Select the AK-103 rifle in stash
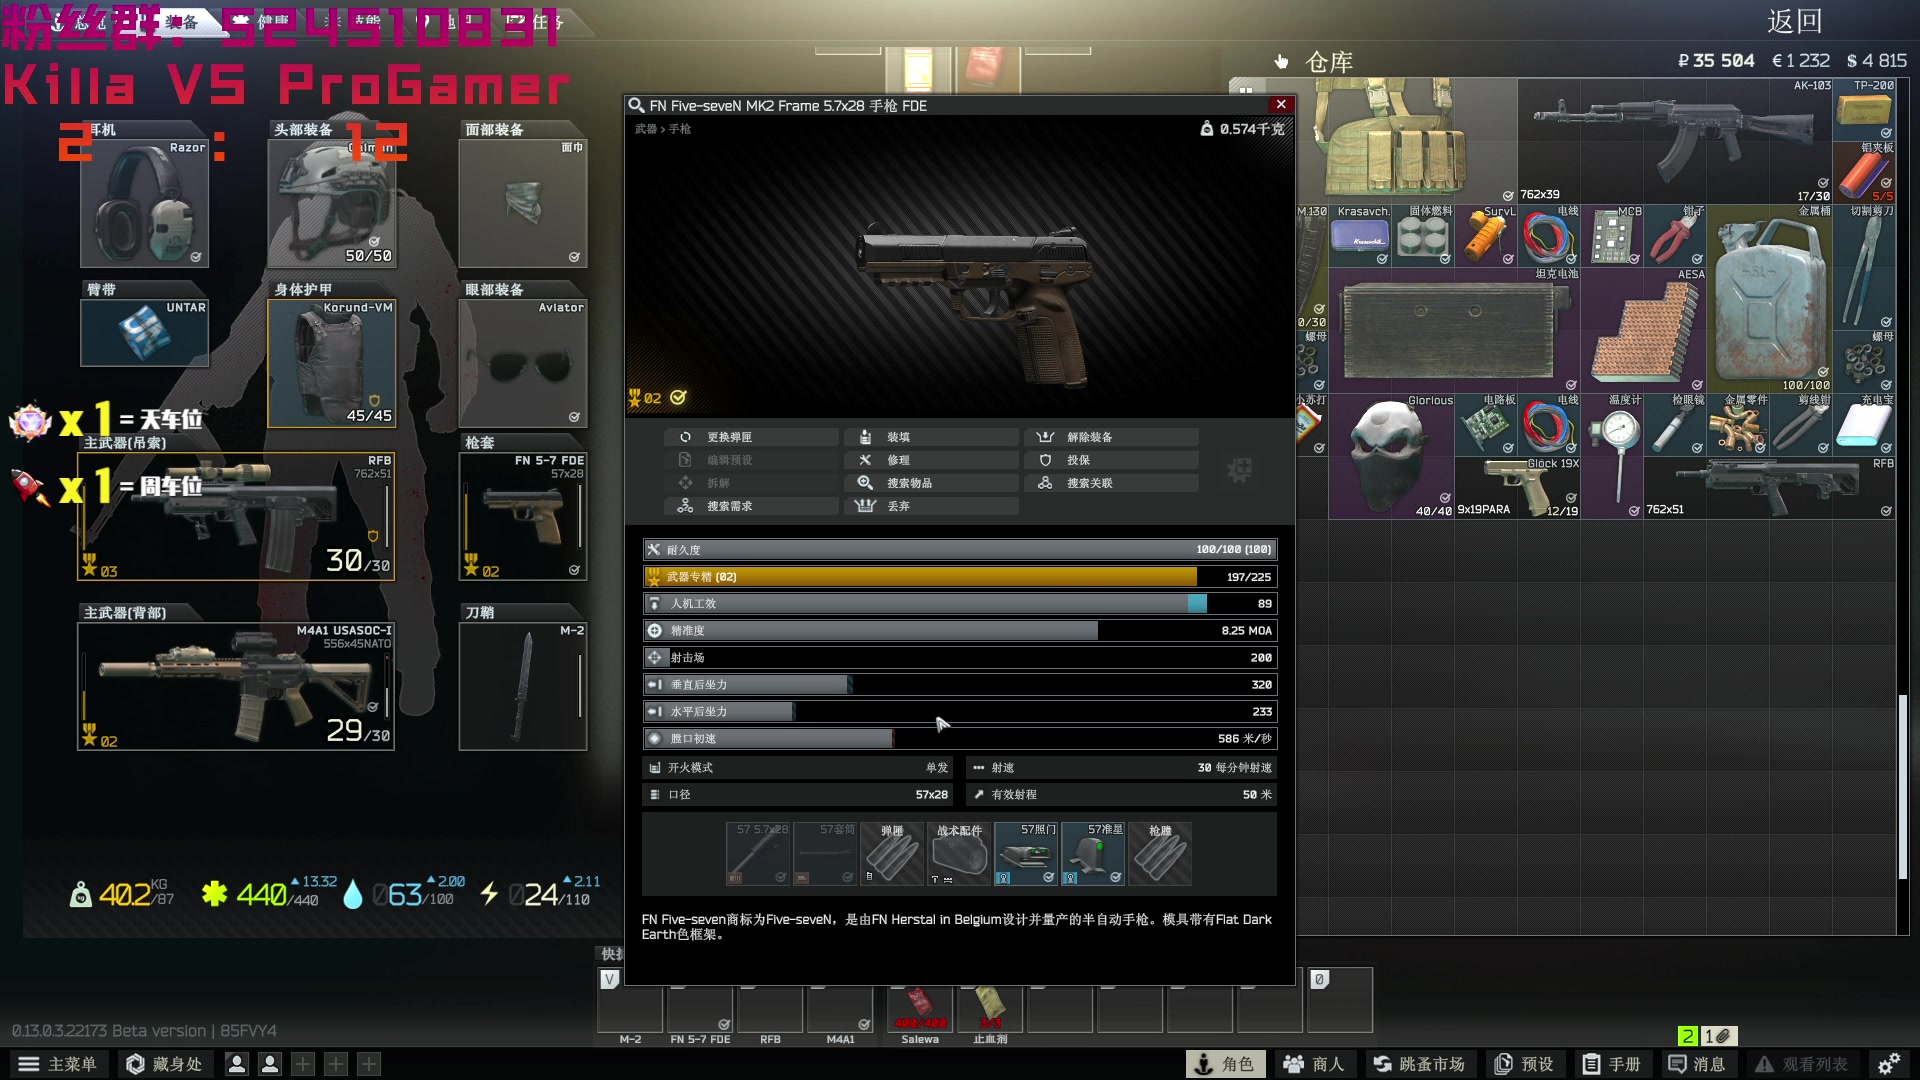 point(1675,141)
